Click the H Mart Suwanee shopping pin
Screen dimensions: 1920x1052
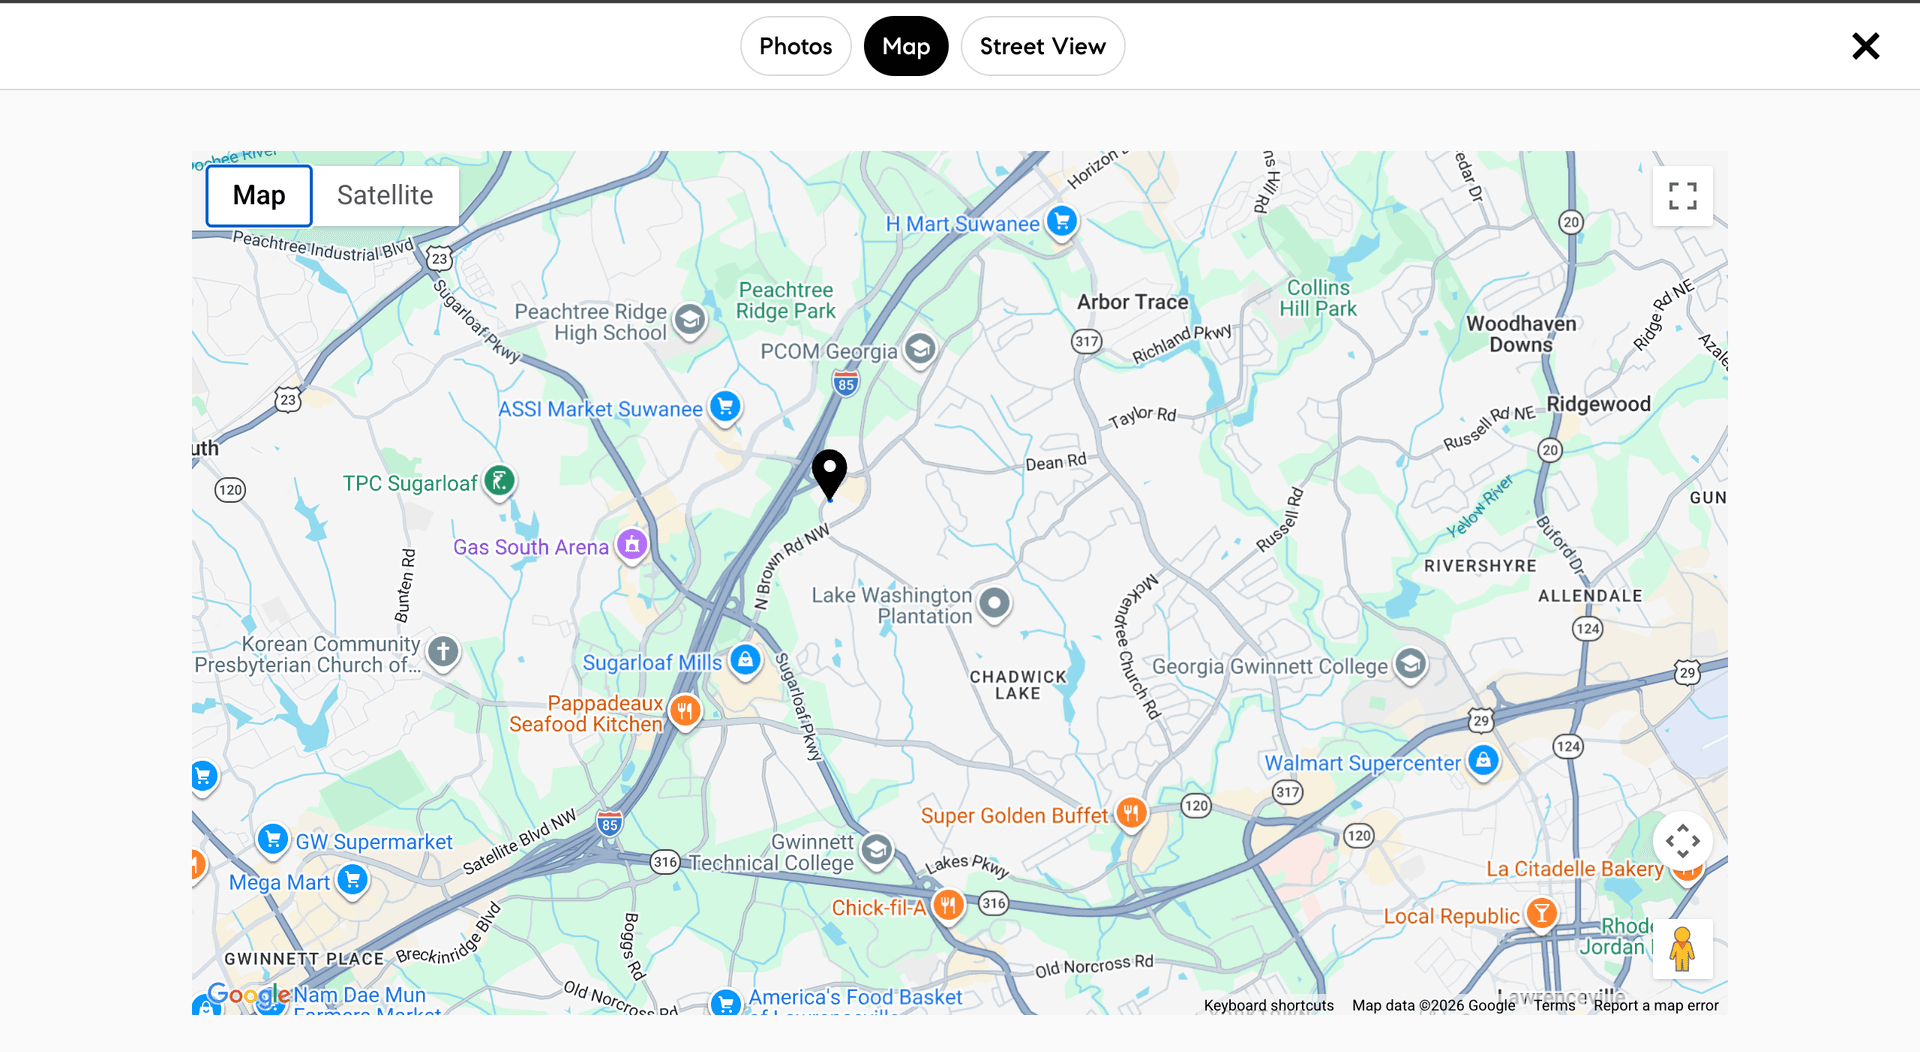click(x=1062, y=221)
